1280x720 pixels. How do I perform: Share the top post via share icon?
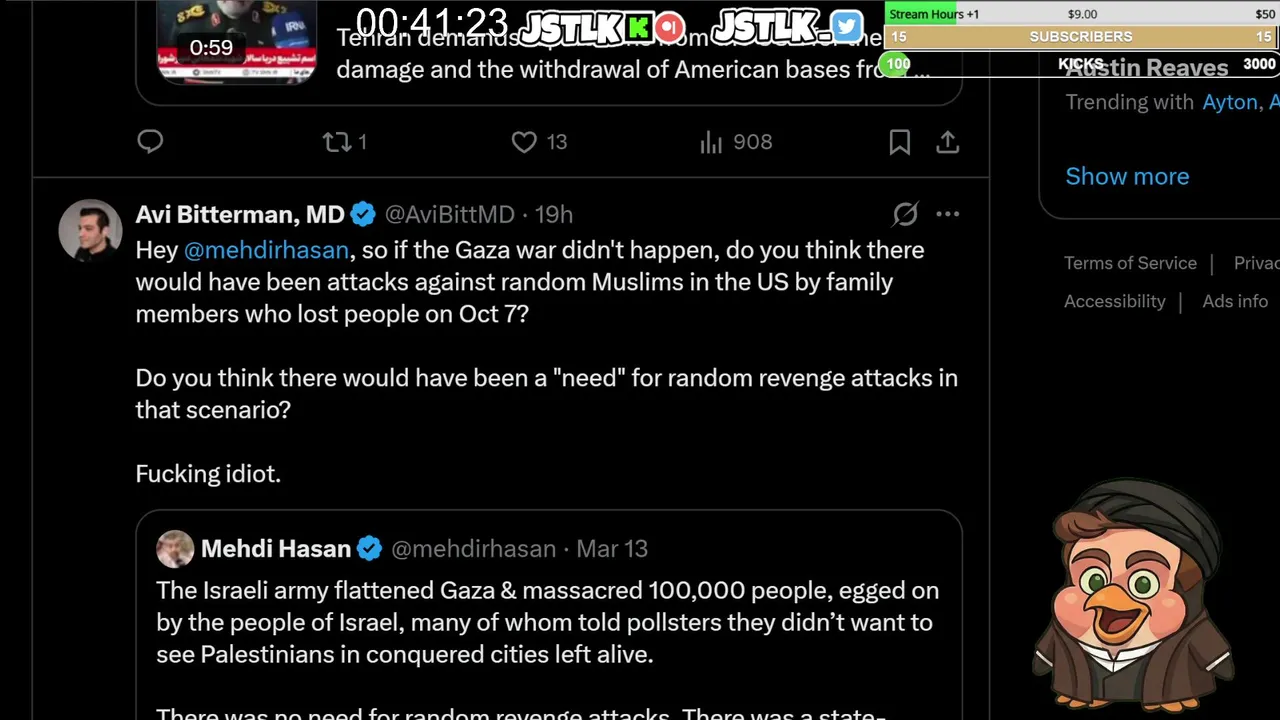click(x=947, y=142)
